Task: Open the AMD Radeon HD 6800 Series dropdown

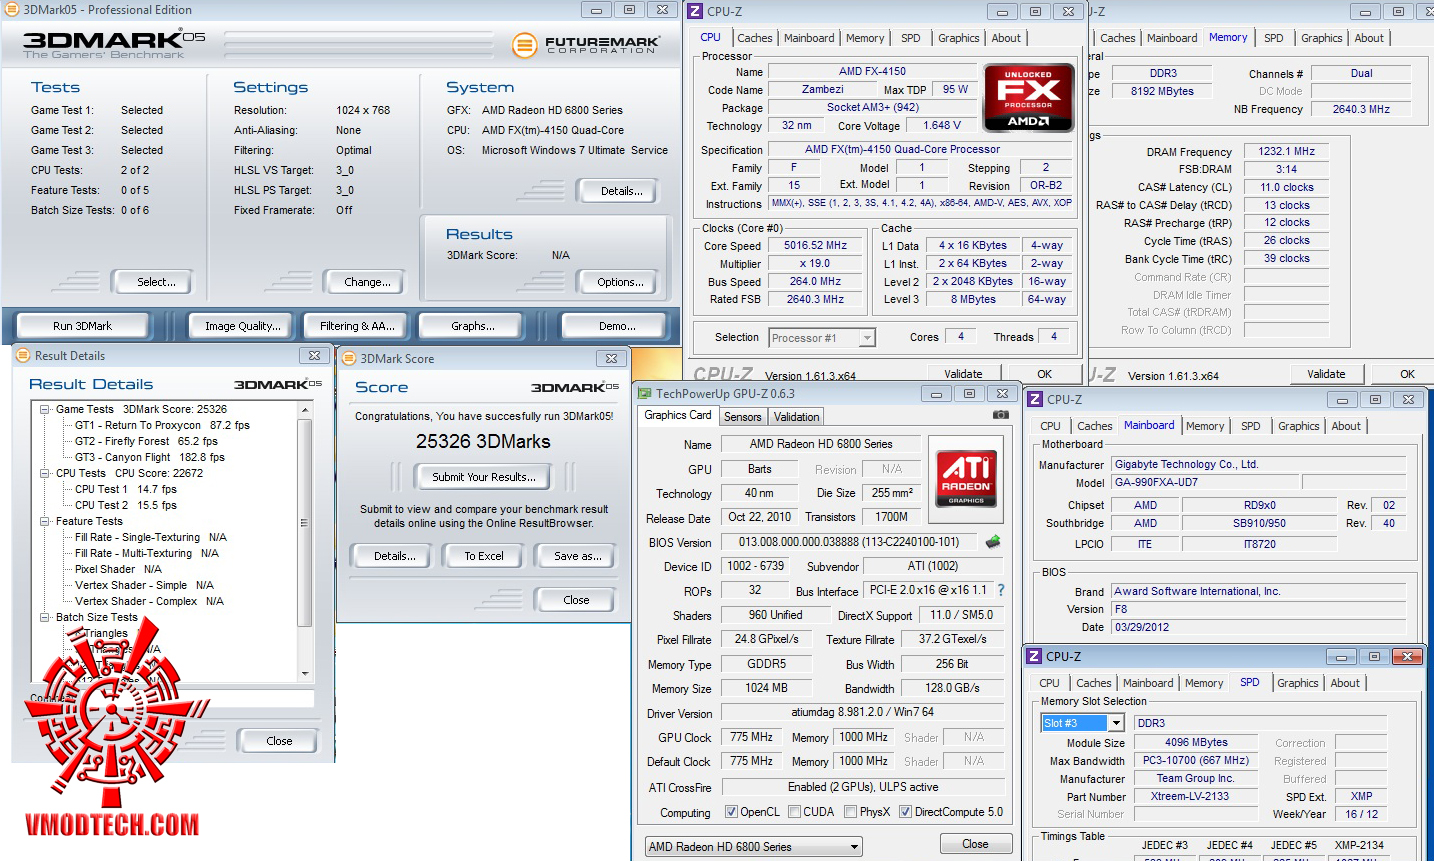Action: (x=754, y=847)
